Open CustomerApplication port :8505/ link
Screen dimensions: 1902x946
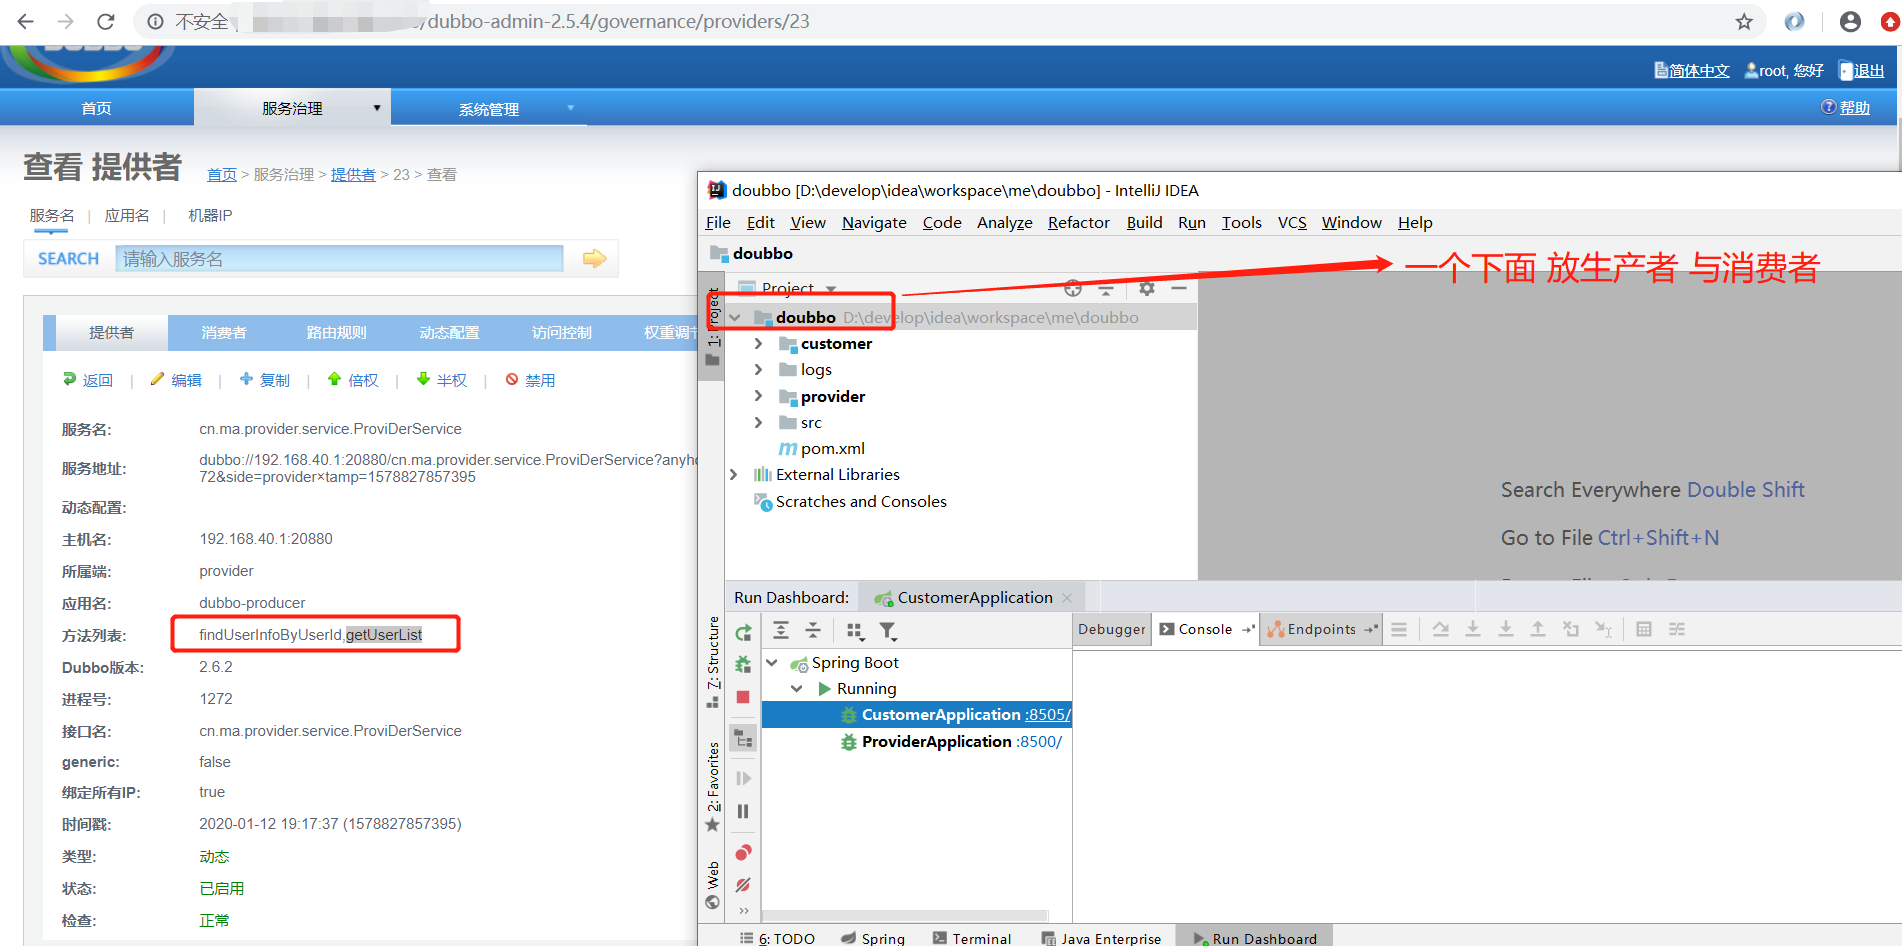[x=1047, y=714]
